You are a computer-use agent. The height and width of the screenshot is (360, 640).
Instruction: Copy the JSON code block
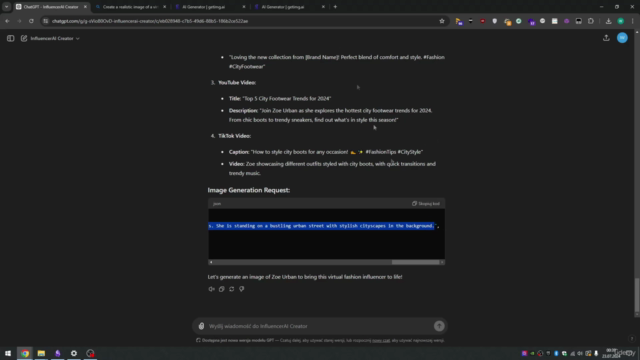426,204
